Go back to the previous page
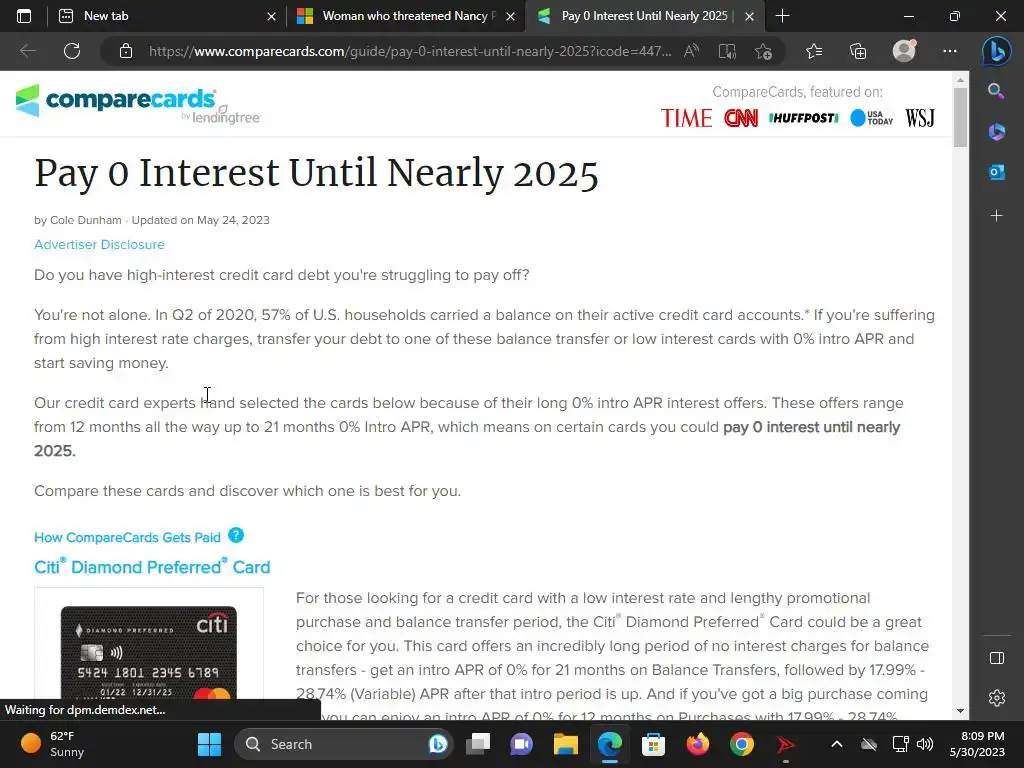This screenshot has width=1024, height=768. point(27,51)
